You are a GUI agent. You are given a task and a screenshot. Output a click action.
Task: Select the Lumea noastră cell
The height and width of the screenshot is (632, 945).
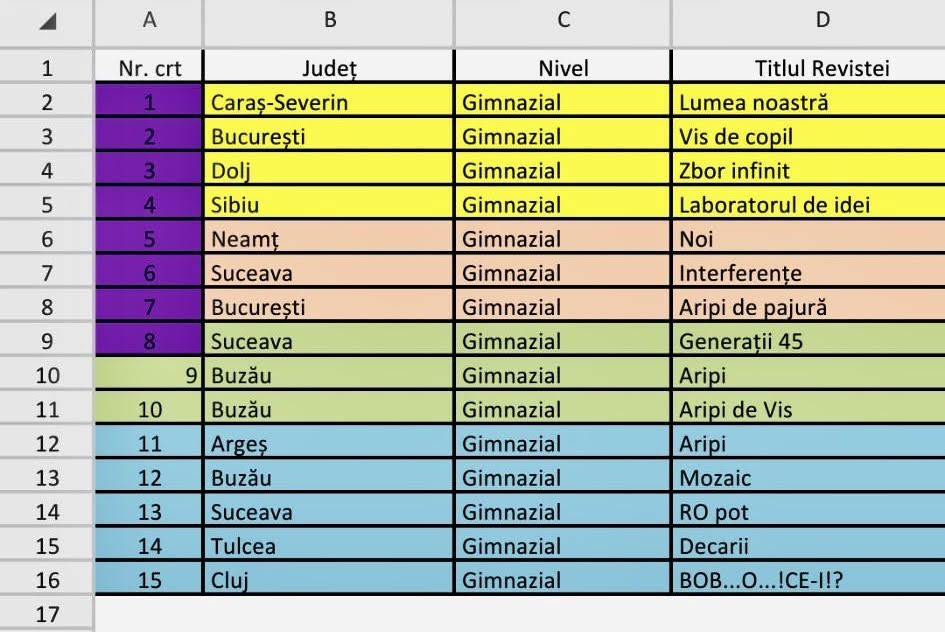809,101
